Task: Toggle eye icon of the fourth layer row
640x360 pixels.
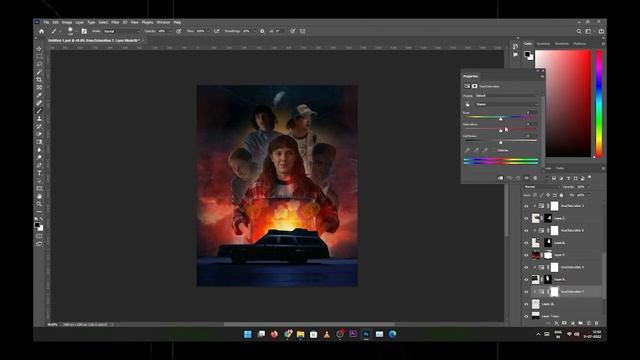Action: click(x=526, y=243)
